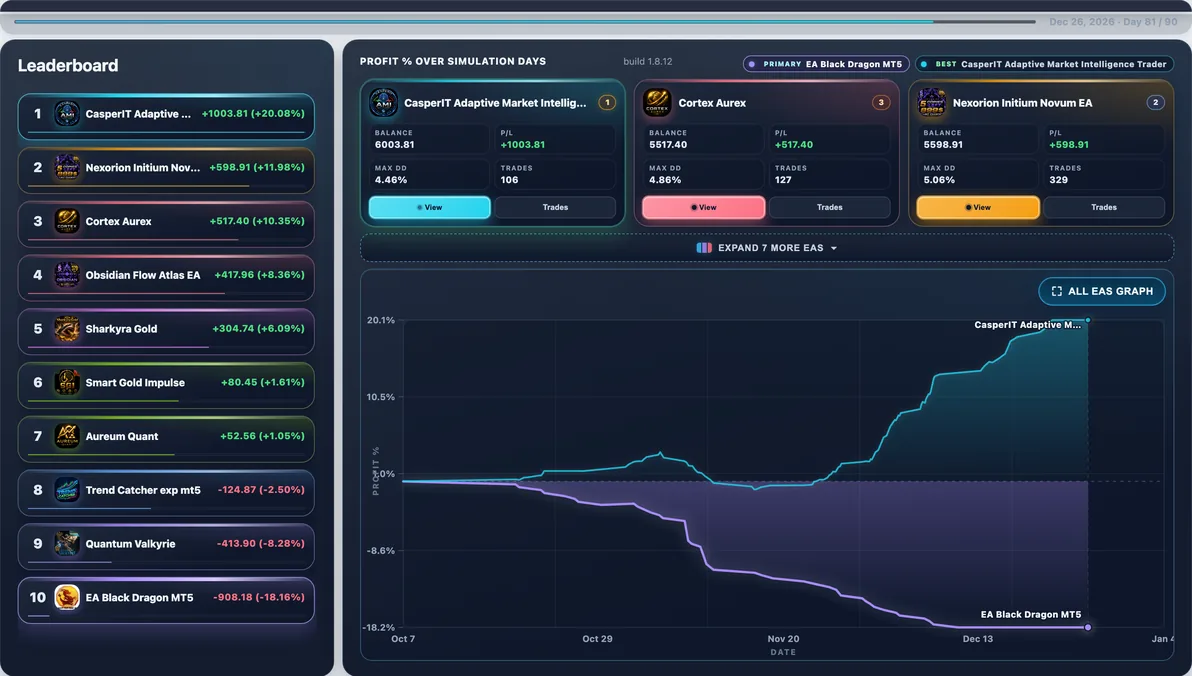
Task: Click the Obsidian Flow Atlas EA avatar icon
Action: [x=67, y=275]
